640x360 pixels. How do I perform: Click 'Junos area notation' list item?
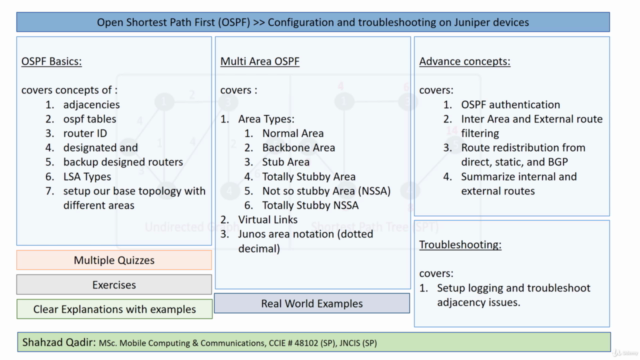(x=306, y=241)
